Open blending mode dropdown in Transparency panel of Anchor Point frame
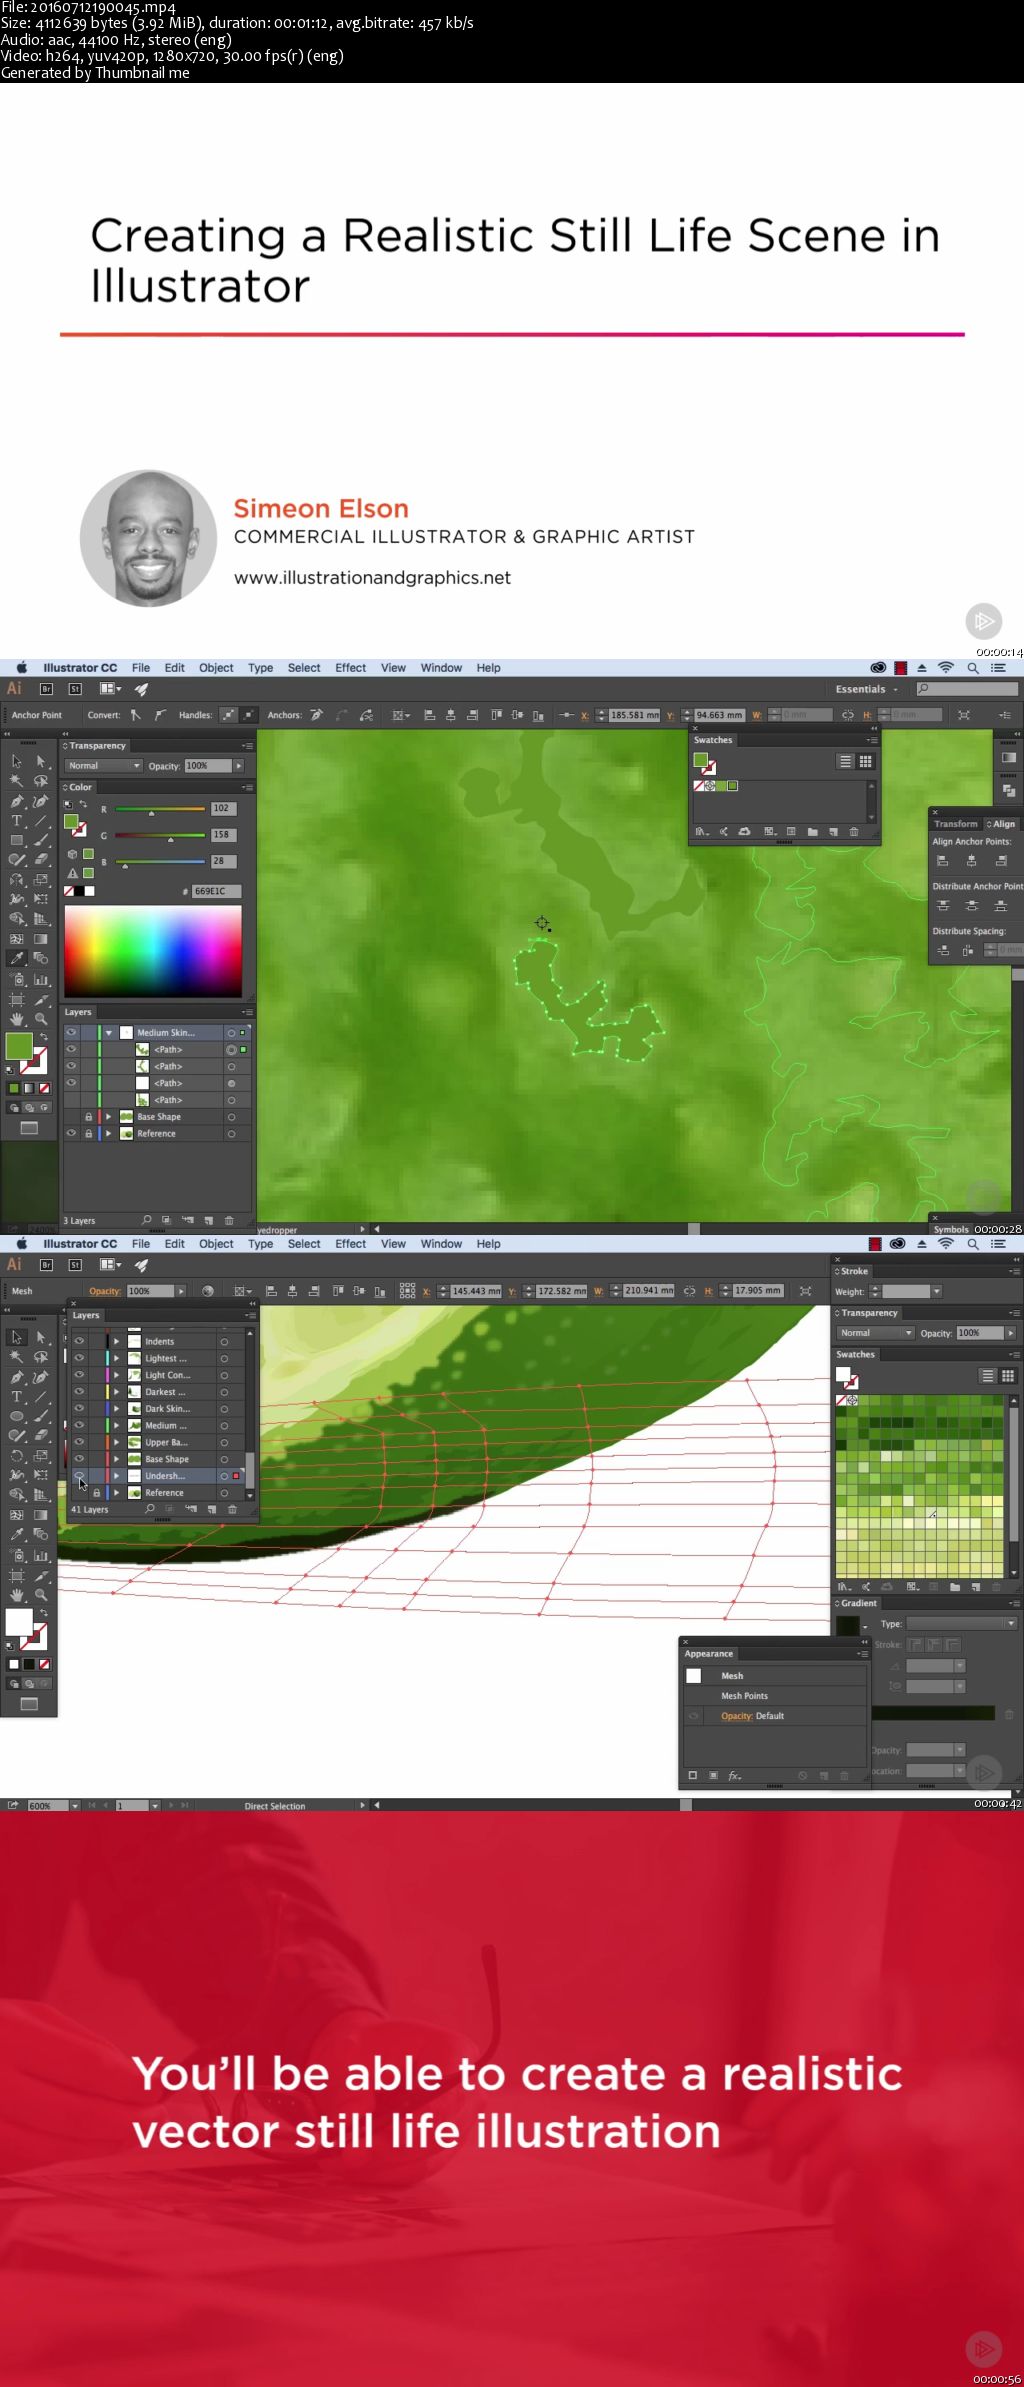Viewport: 1024px width, 2387px height. point(104,766)
